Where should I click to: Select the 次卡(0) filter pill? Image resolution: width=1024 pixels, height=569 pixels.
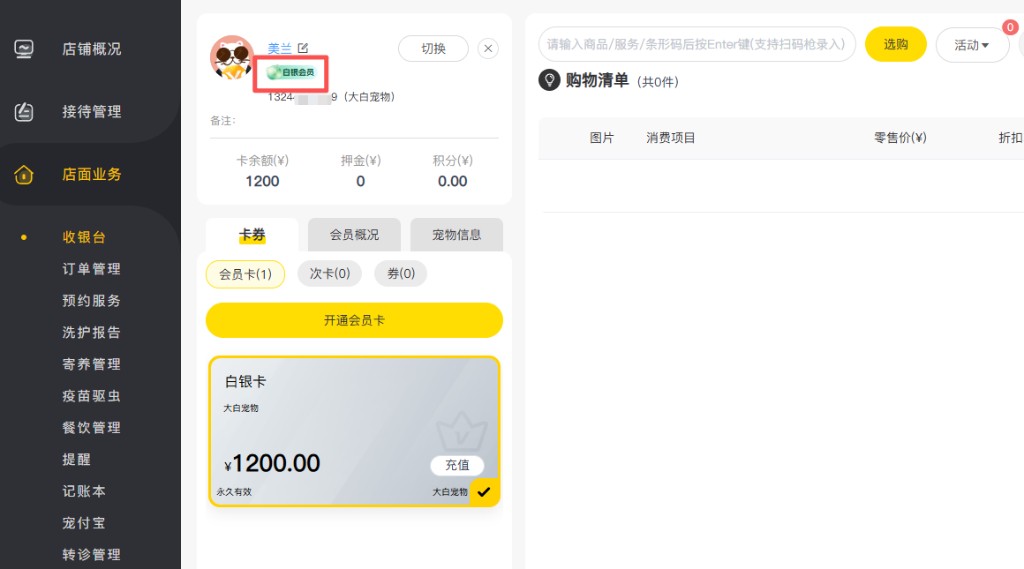pos(330,273)
